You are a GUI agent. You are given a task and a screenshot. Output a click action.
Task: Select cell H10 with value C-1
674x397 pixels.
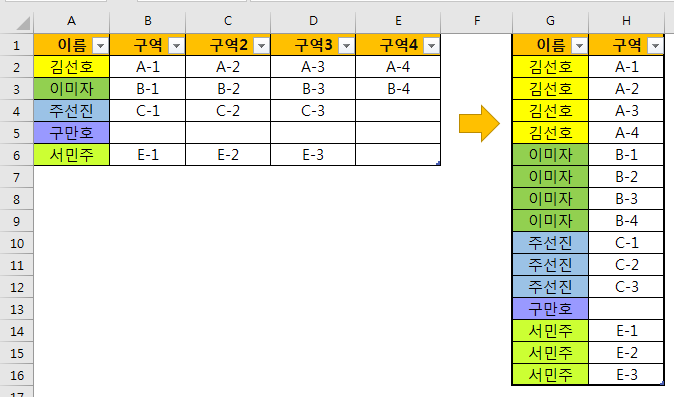click(626, 243)
